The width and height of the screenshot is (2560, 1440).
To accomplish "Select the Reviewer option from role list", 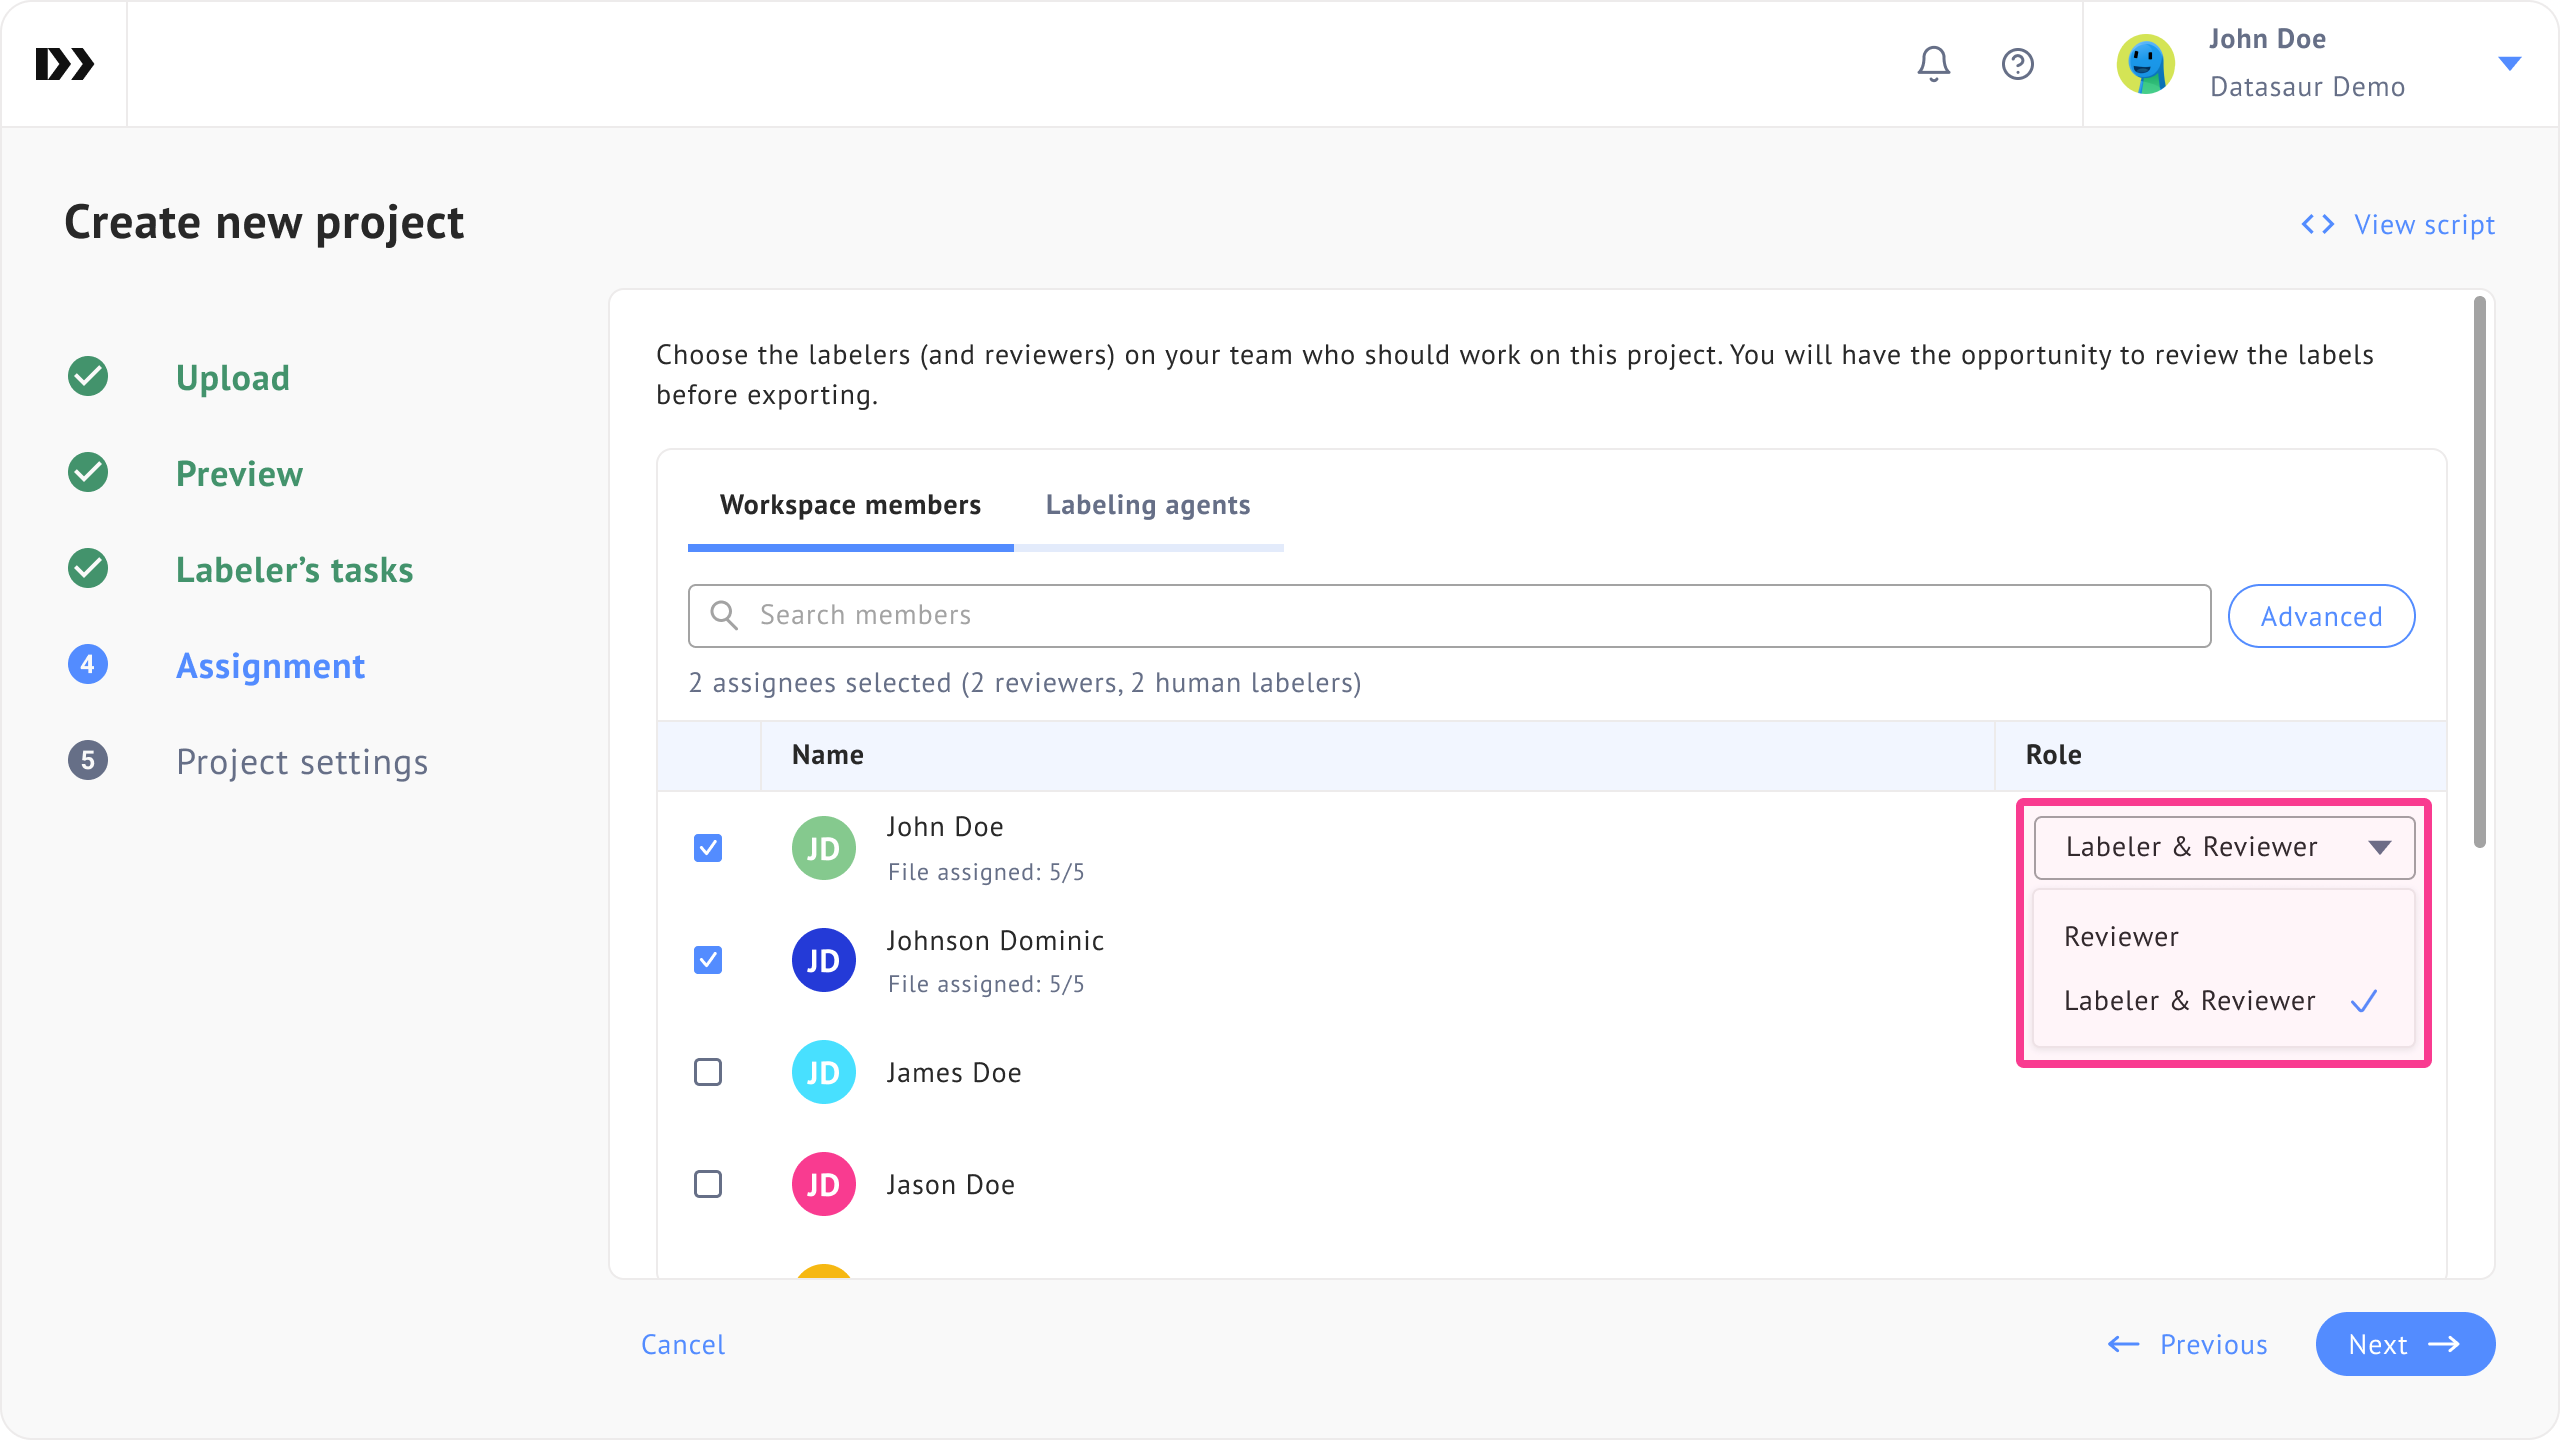I will pyautogui.click(x=2121, y=937).
